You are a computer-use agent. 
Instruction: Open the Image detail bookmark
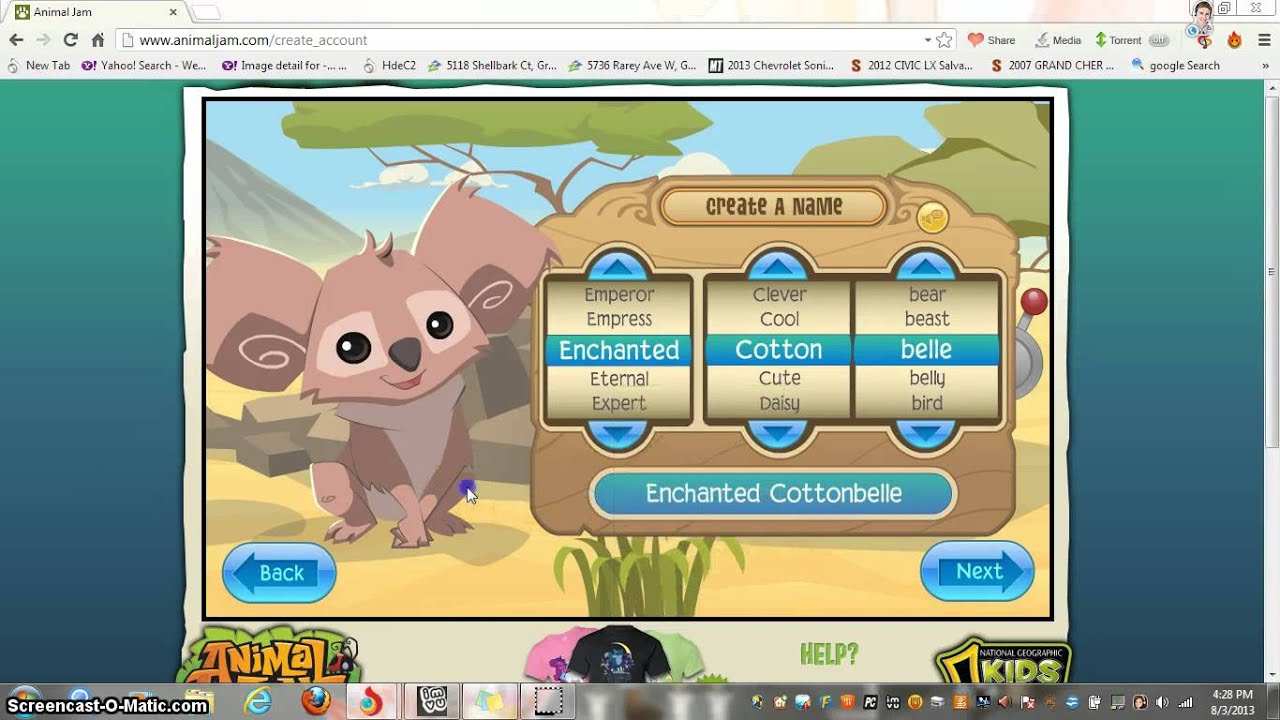284,66
